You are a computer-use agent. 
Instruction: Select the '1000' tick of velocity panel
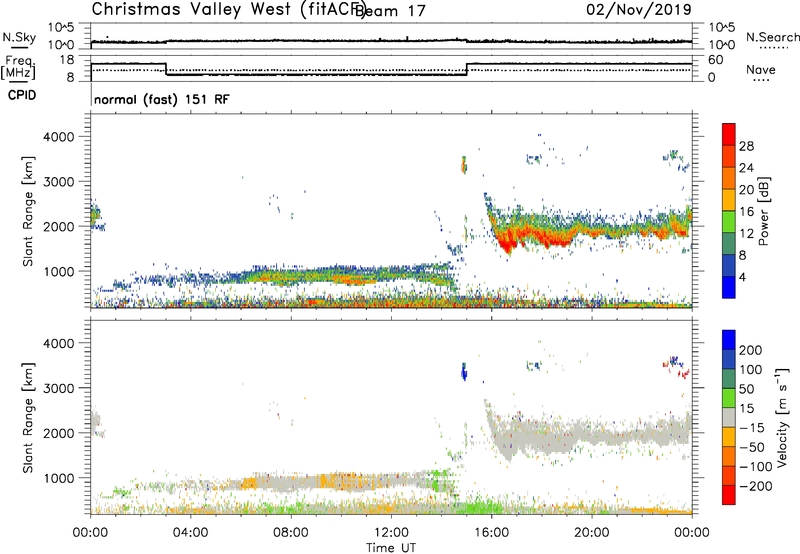pyautogui.click(x=59, y=478)
